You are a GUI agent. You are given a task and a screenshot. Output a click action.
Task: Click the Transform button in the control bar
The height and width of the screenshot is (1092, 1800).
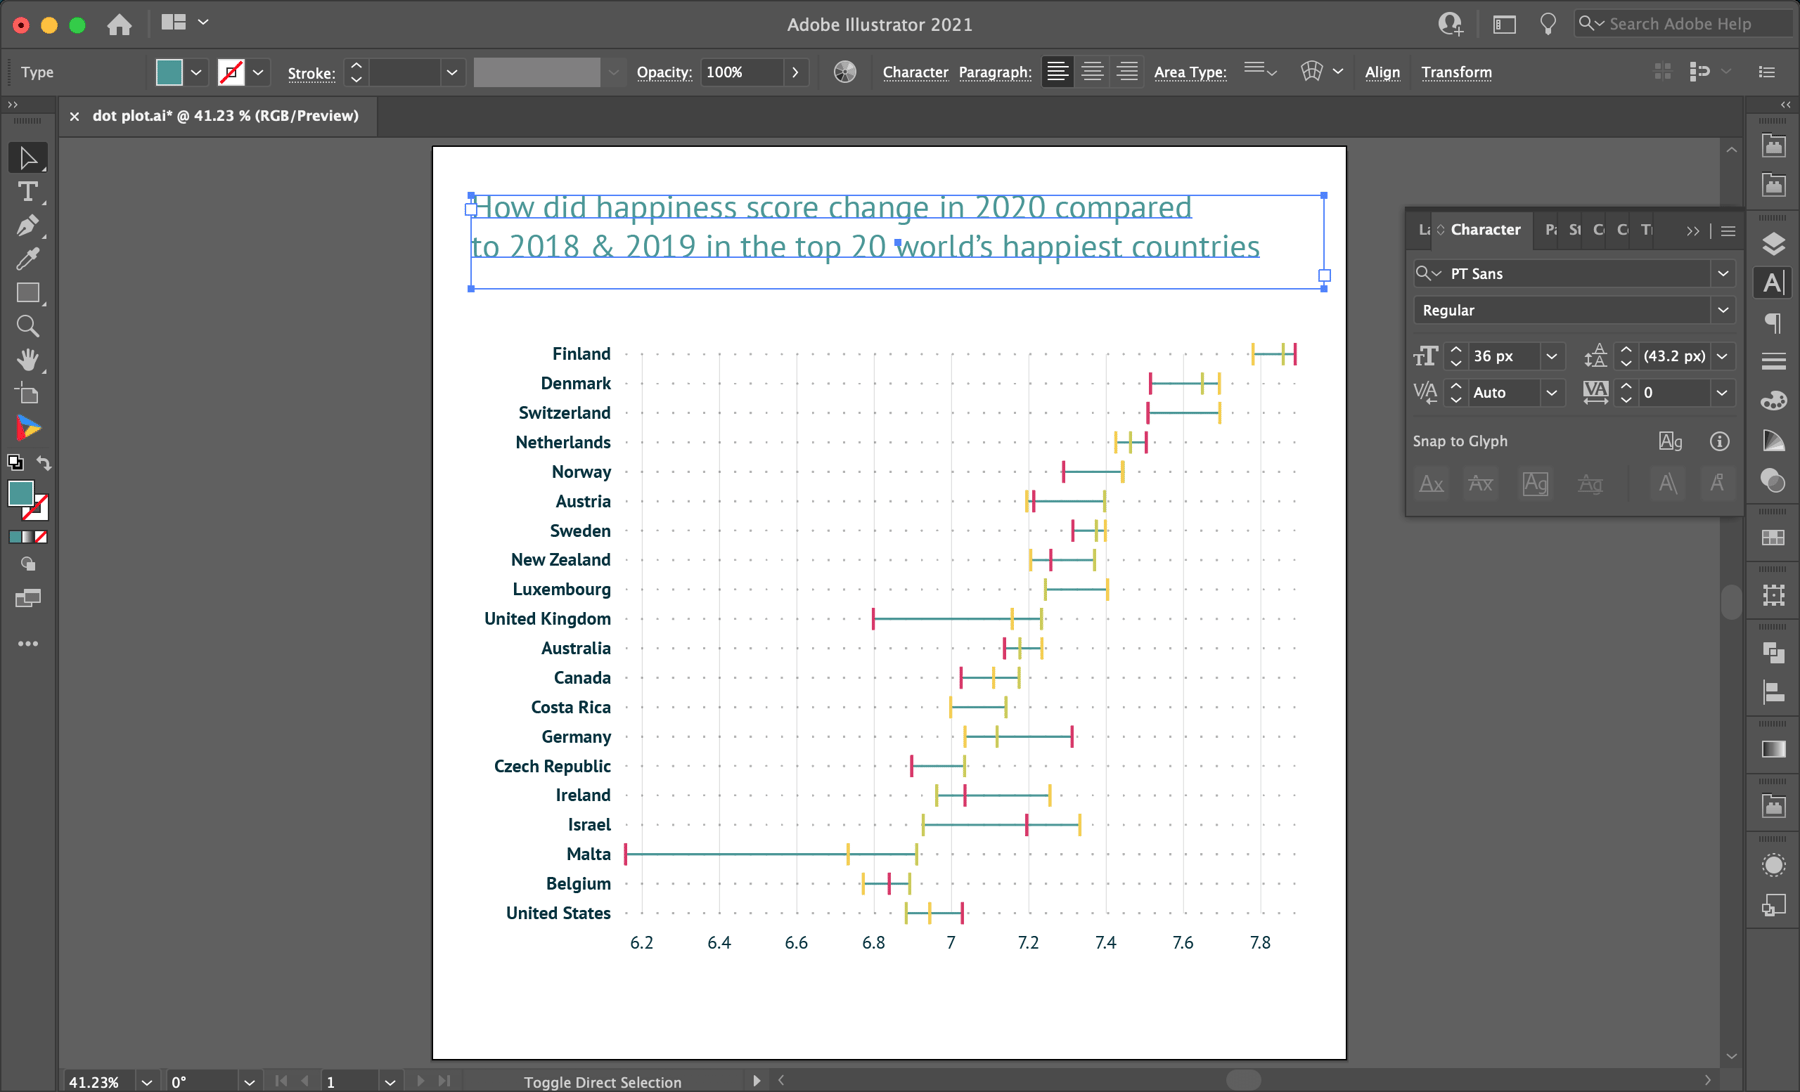tap(1457, 72)
